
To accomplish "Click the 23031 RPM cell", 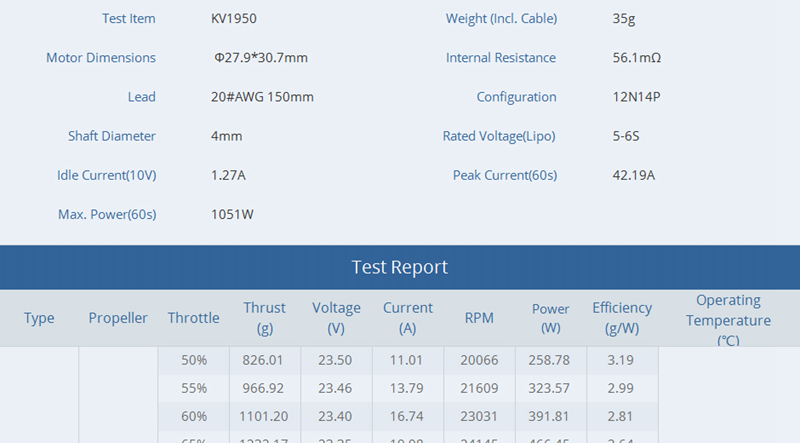I will coord(479,416).
